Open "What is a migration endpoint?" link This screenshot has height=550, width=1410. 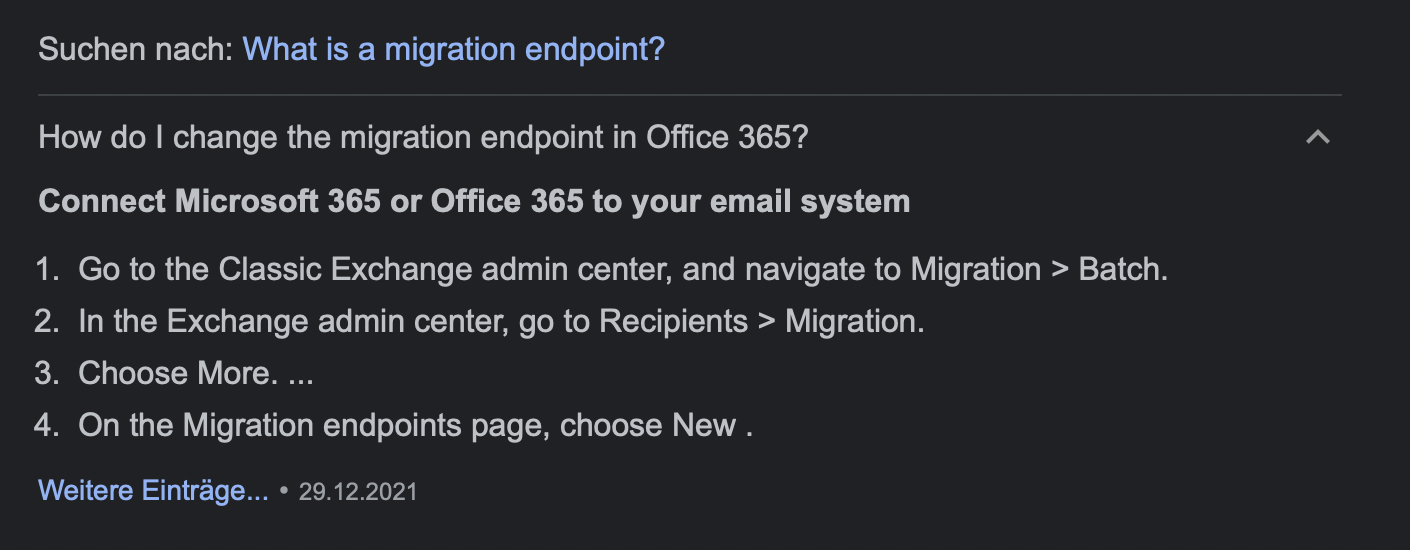pos(453,49)
